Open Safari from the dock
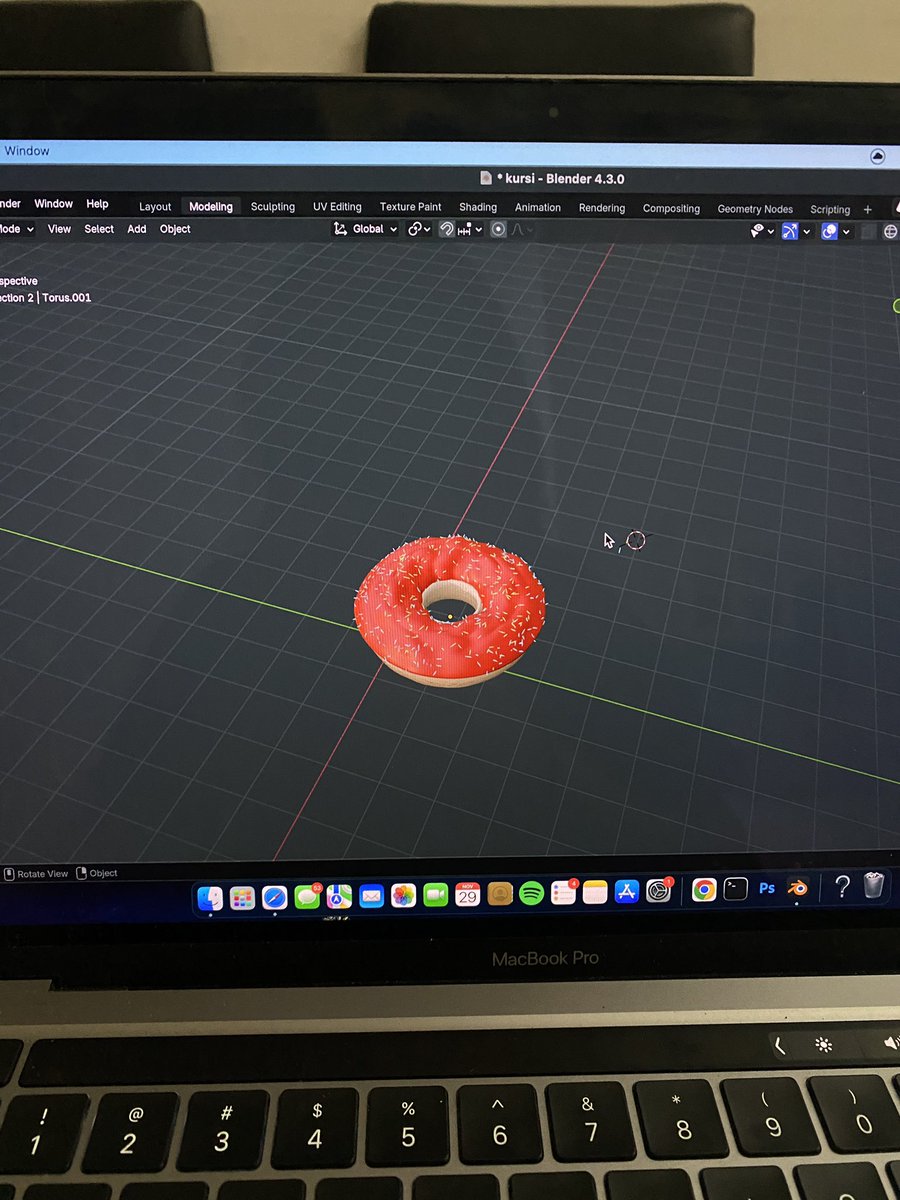 pos(274,897)
